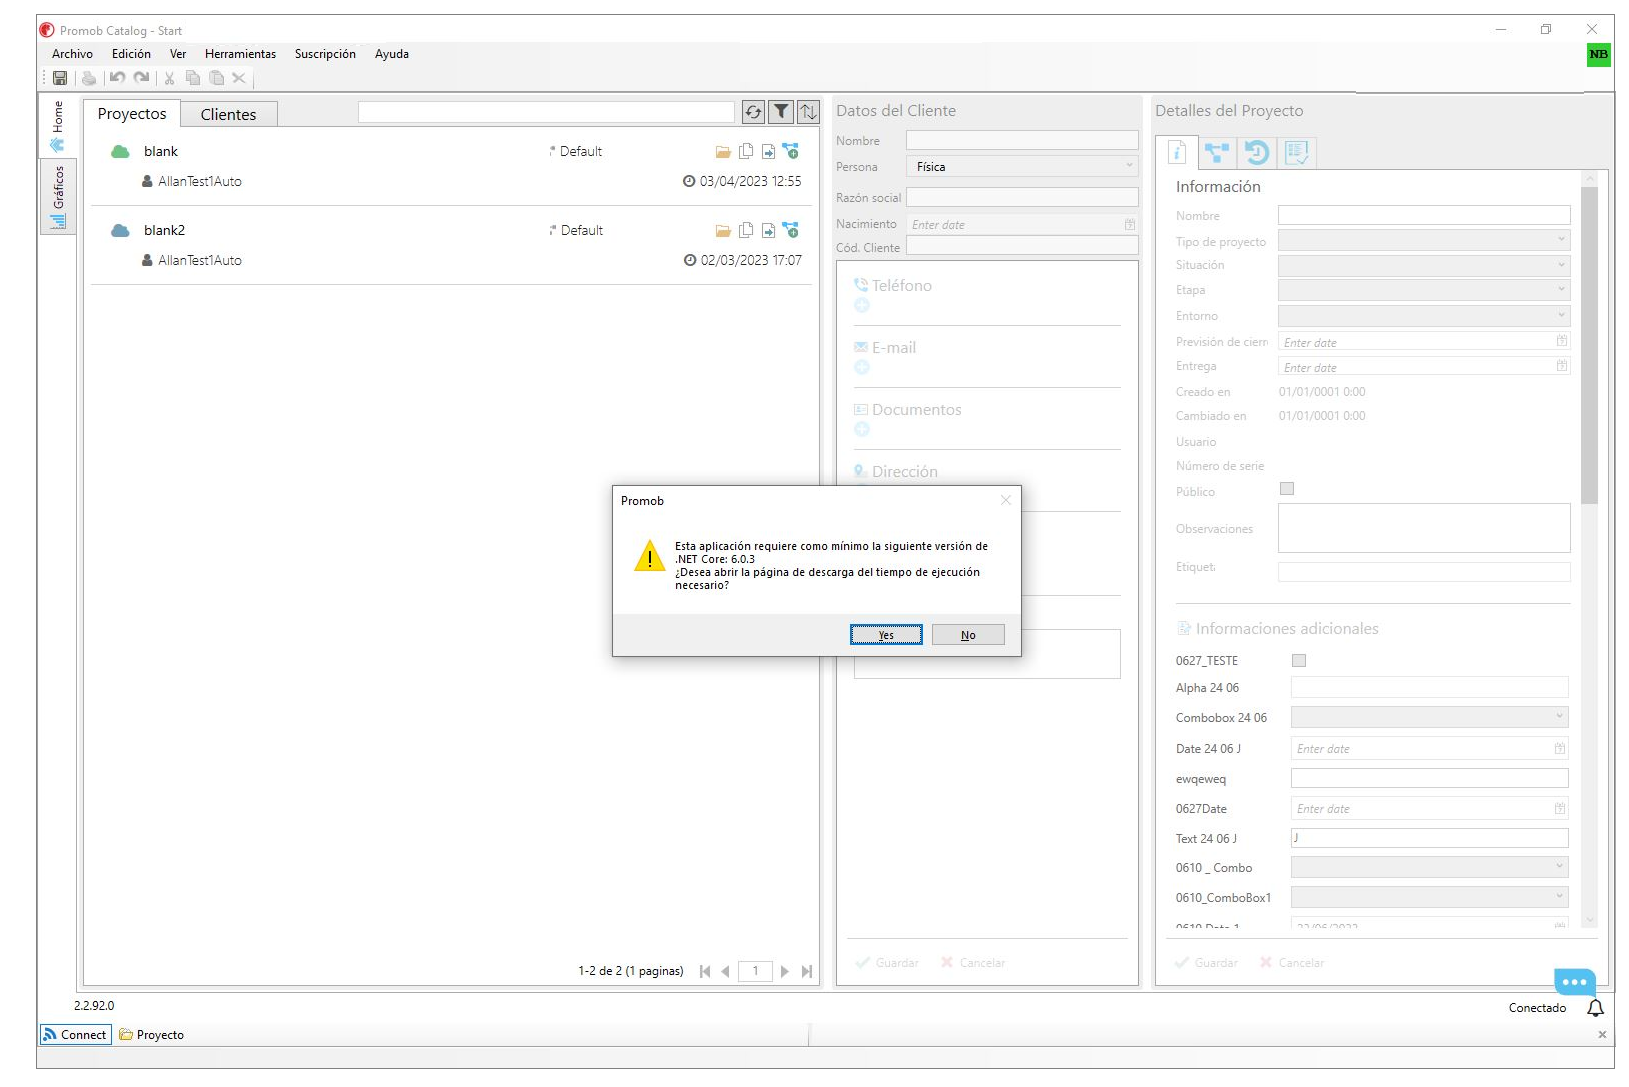Open the project history clock tab icon
The height and width of the screenshot is (1087, 1629).
pyautogui.click(x=1256, y=152)
